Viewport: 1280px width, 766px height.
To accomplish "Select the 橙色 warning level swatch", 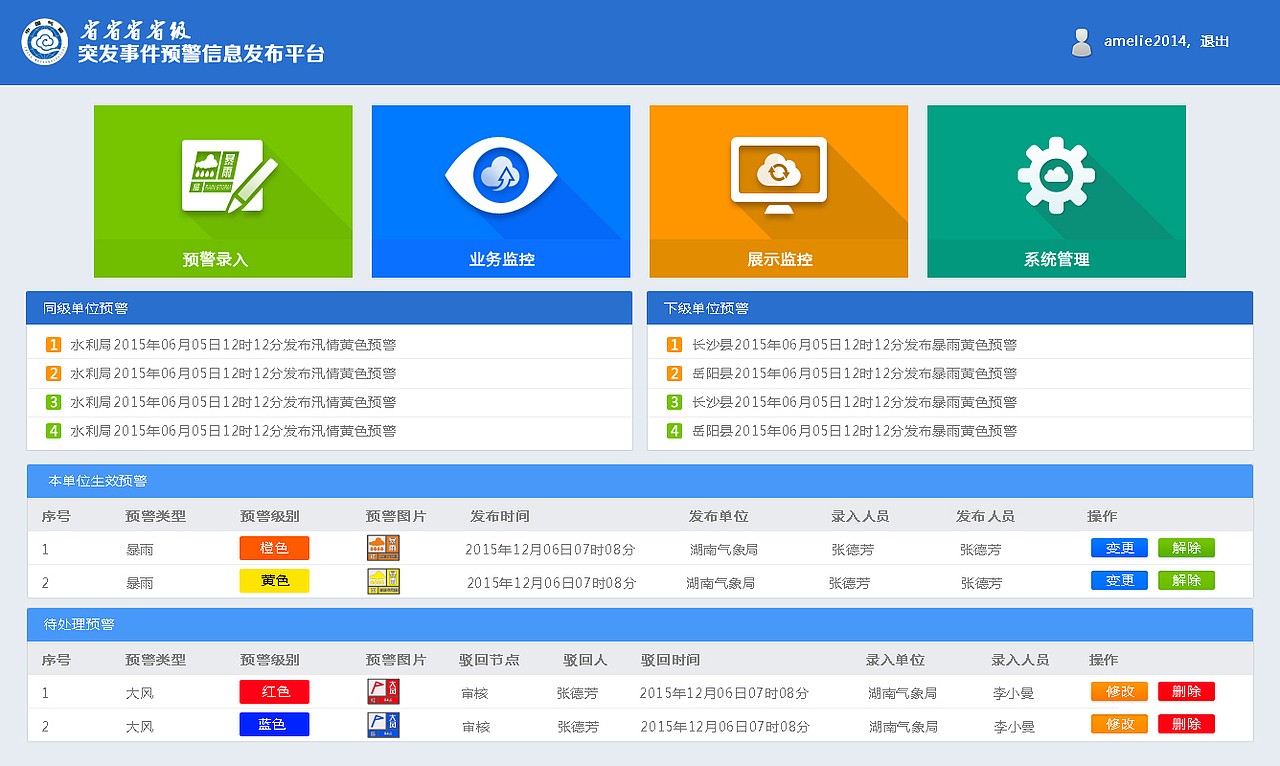I will point(274,547).
